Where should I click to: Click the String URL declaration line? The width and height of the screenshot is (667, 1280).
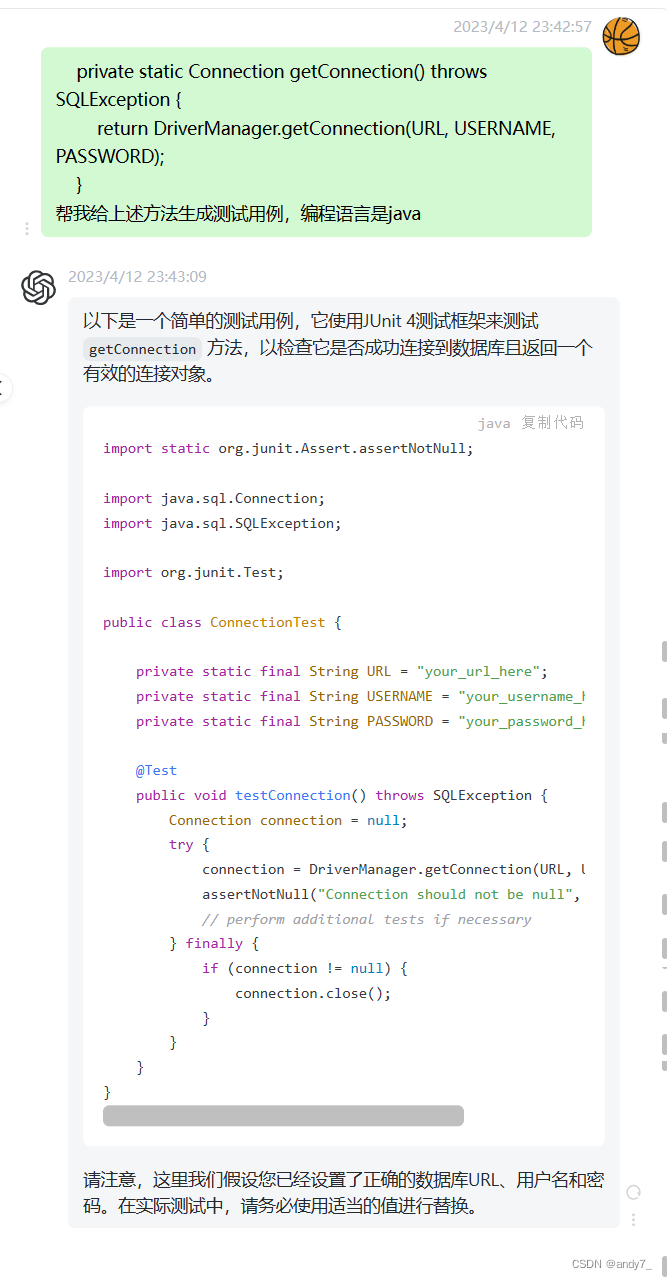342,671
